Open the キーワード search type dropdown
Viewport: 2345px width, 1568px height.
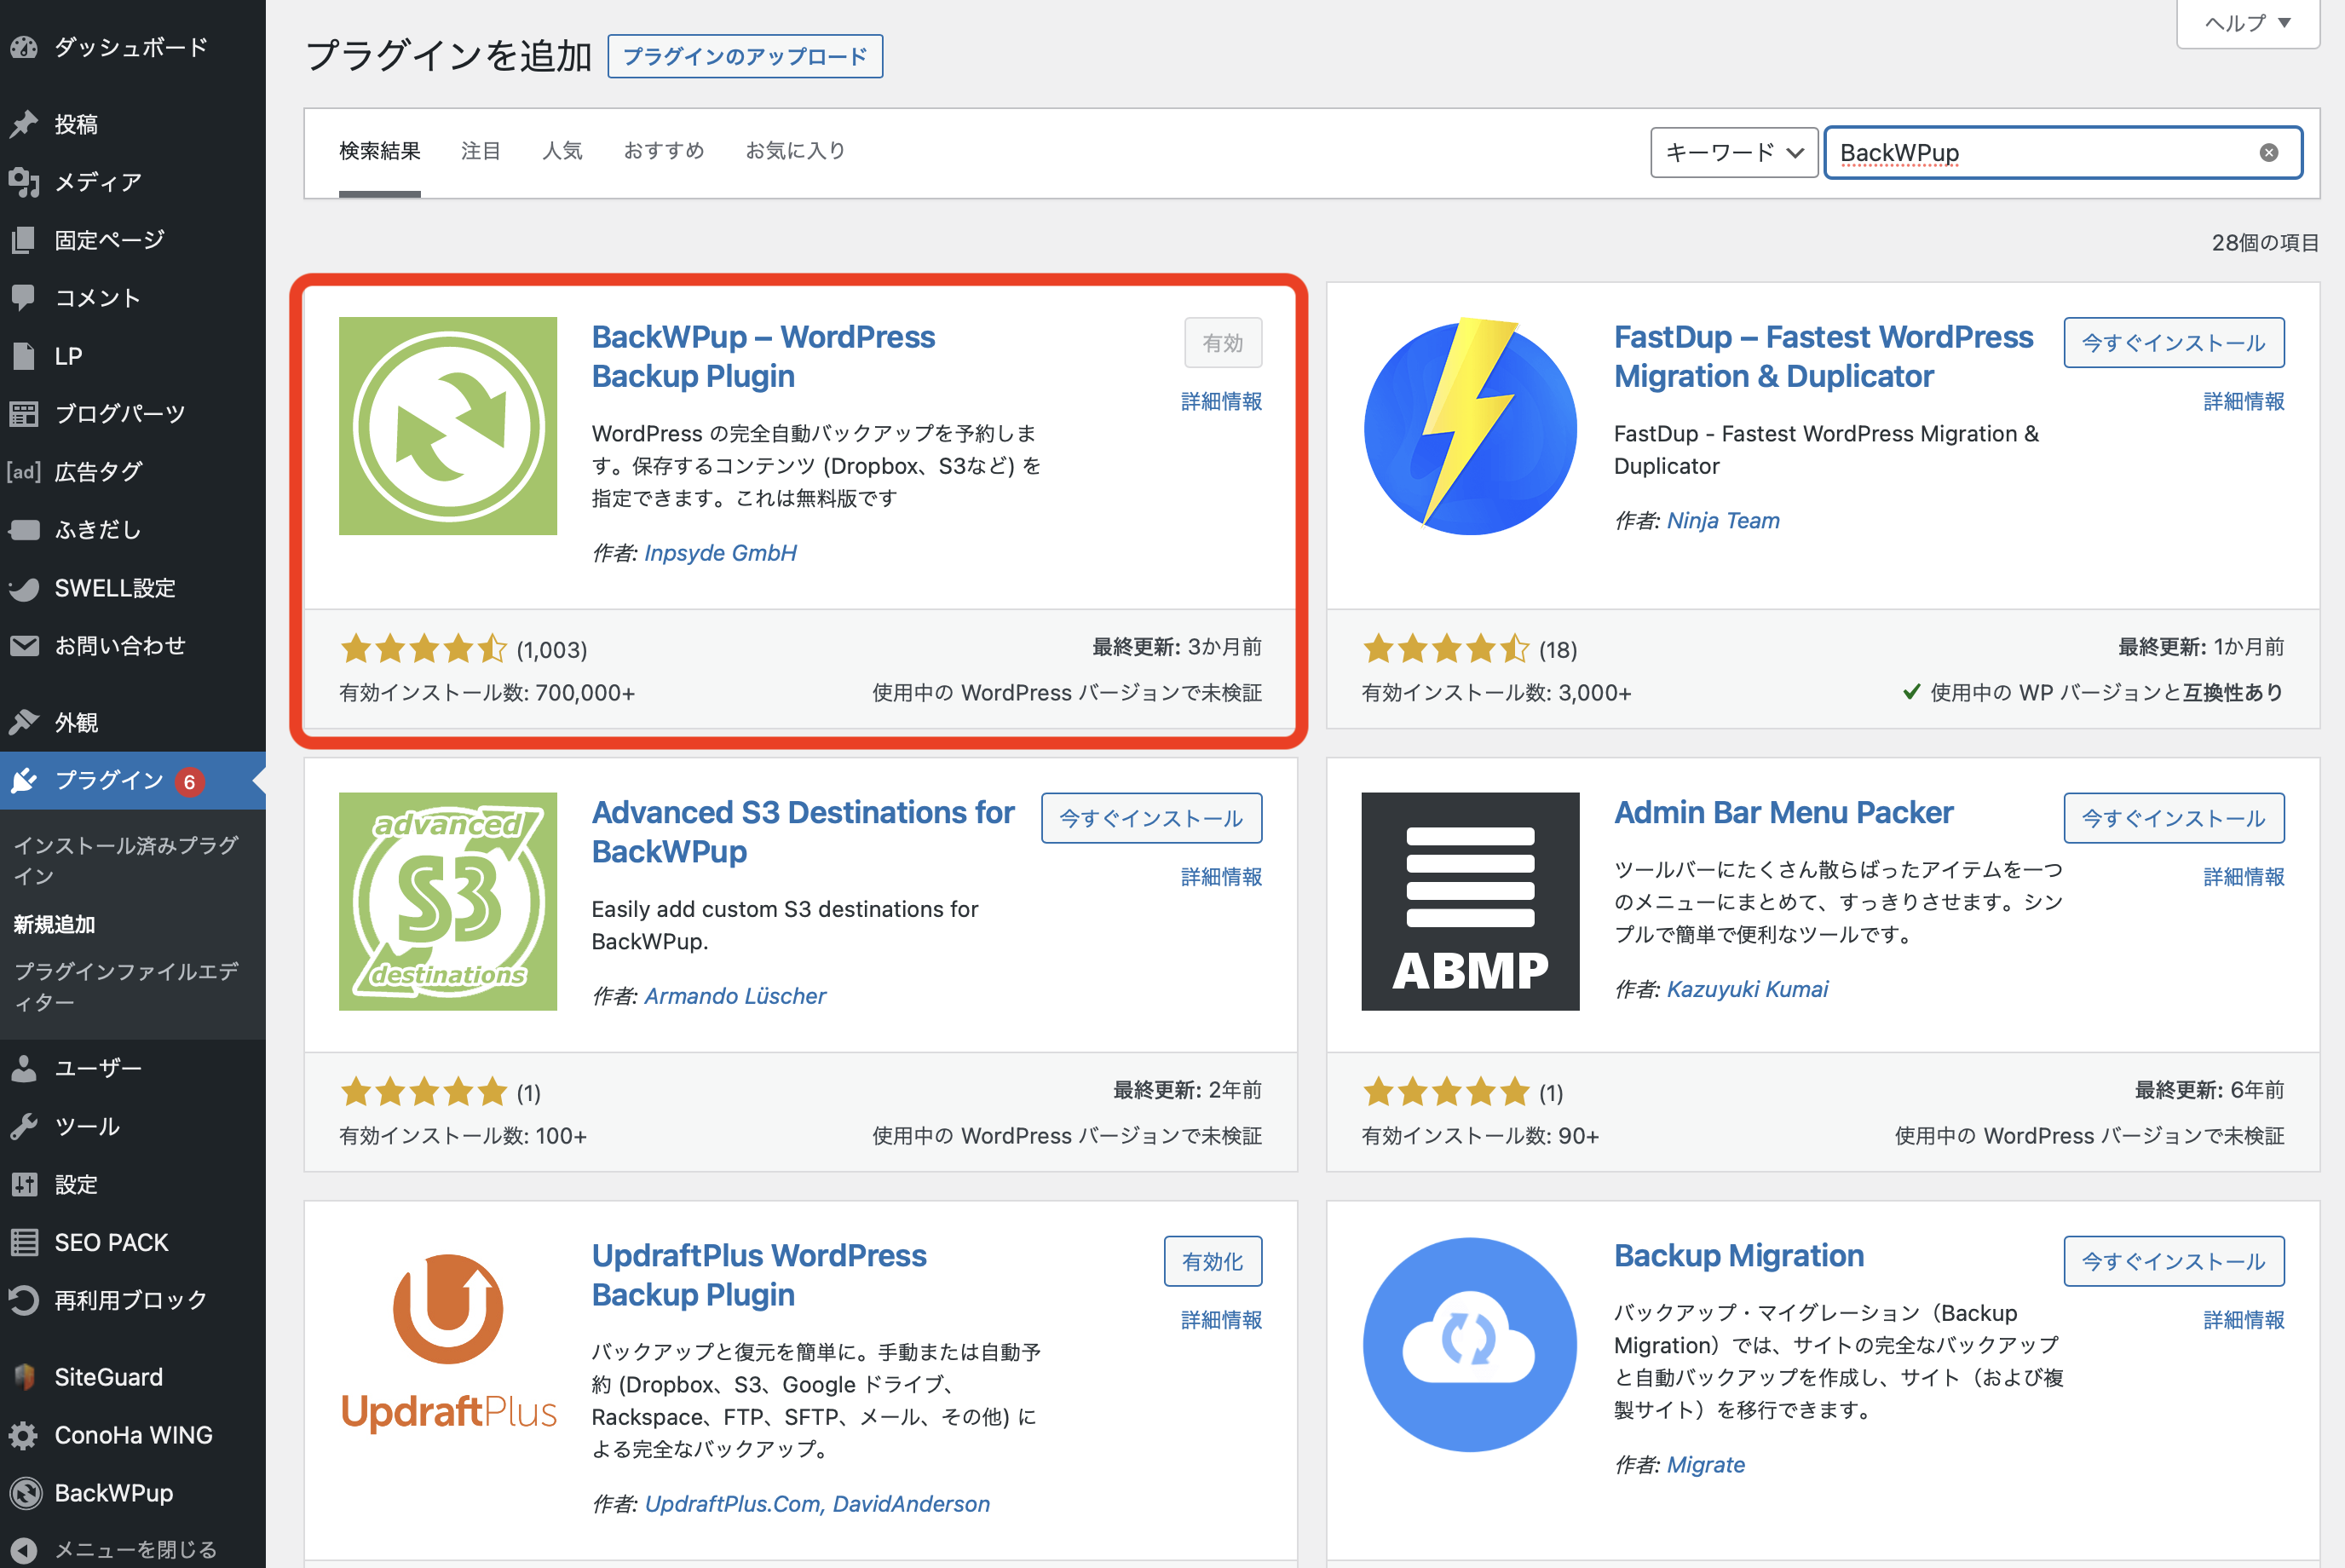(1733, 152)
